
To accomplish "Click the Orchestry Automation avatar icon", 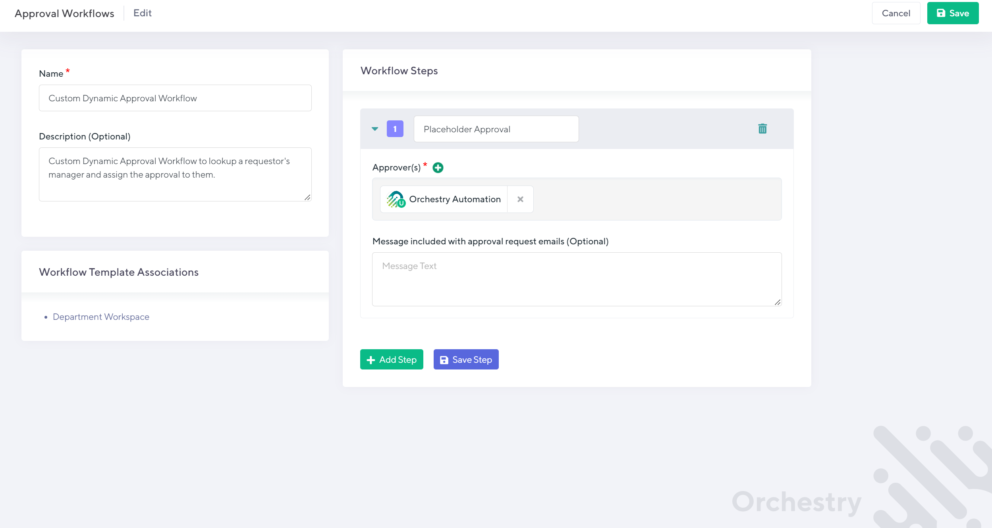I will click(396, 199).
